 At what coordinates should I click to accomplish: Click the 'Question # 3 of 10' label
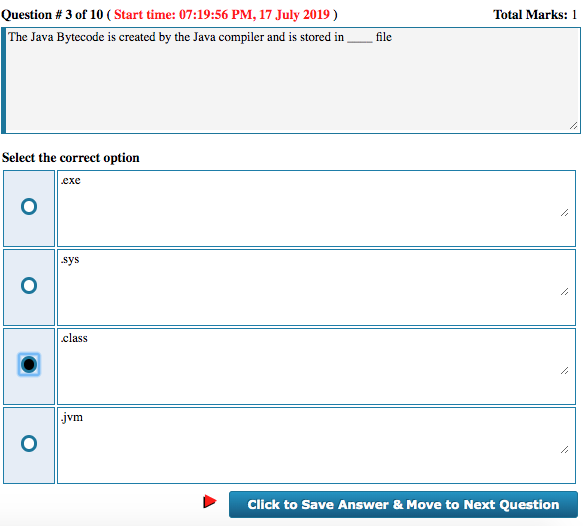tap(52, 14)
